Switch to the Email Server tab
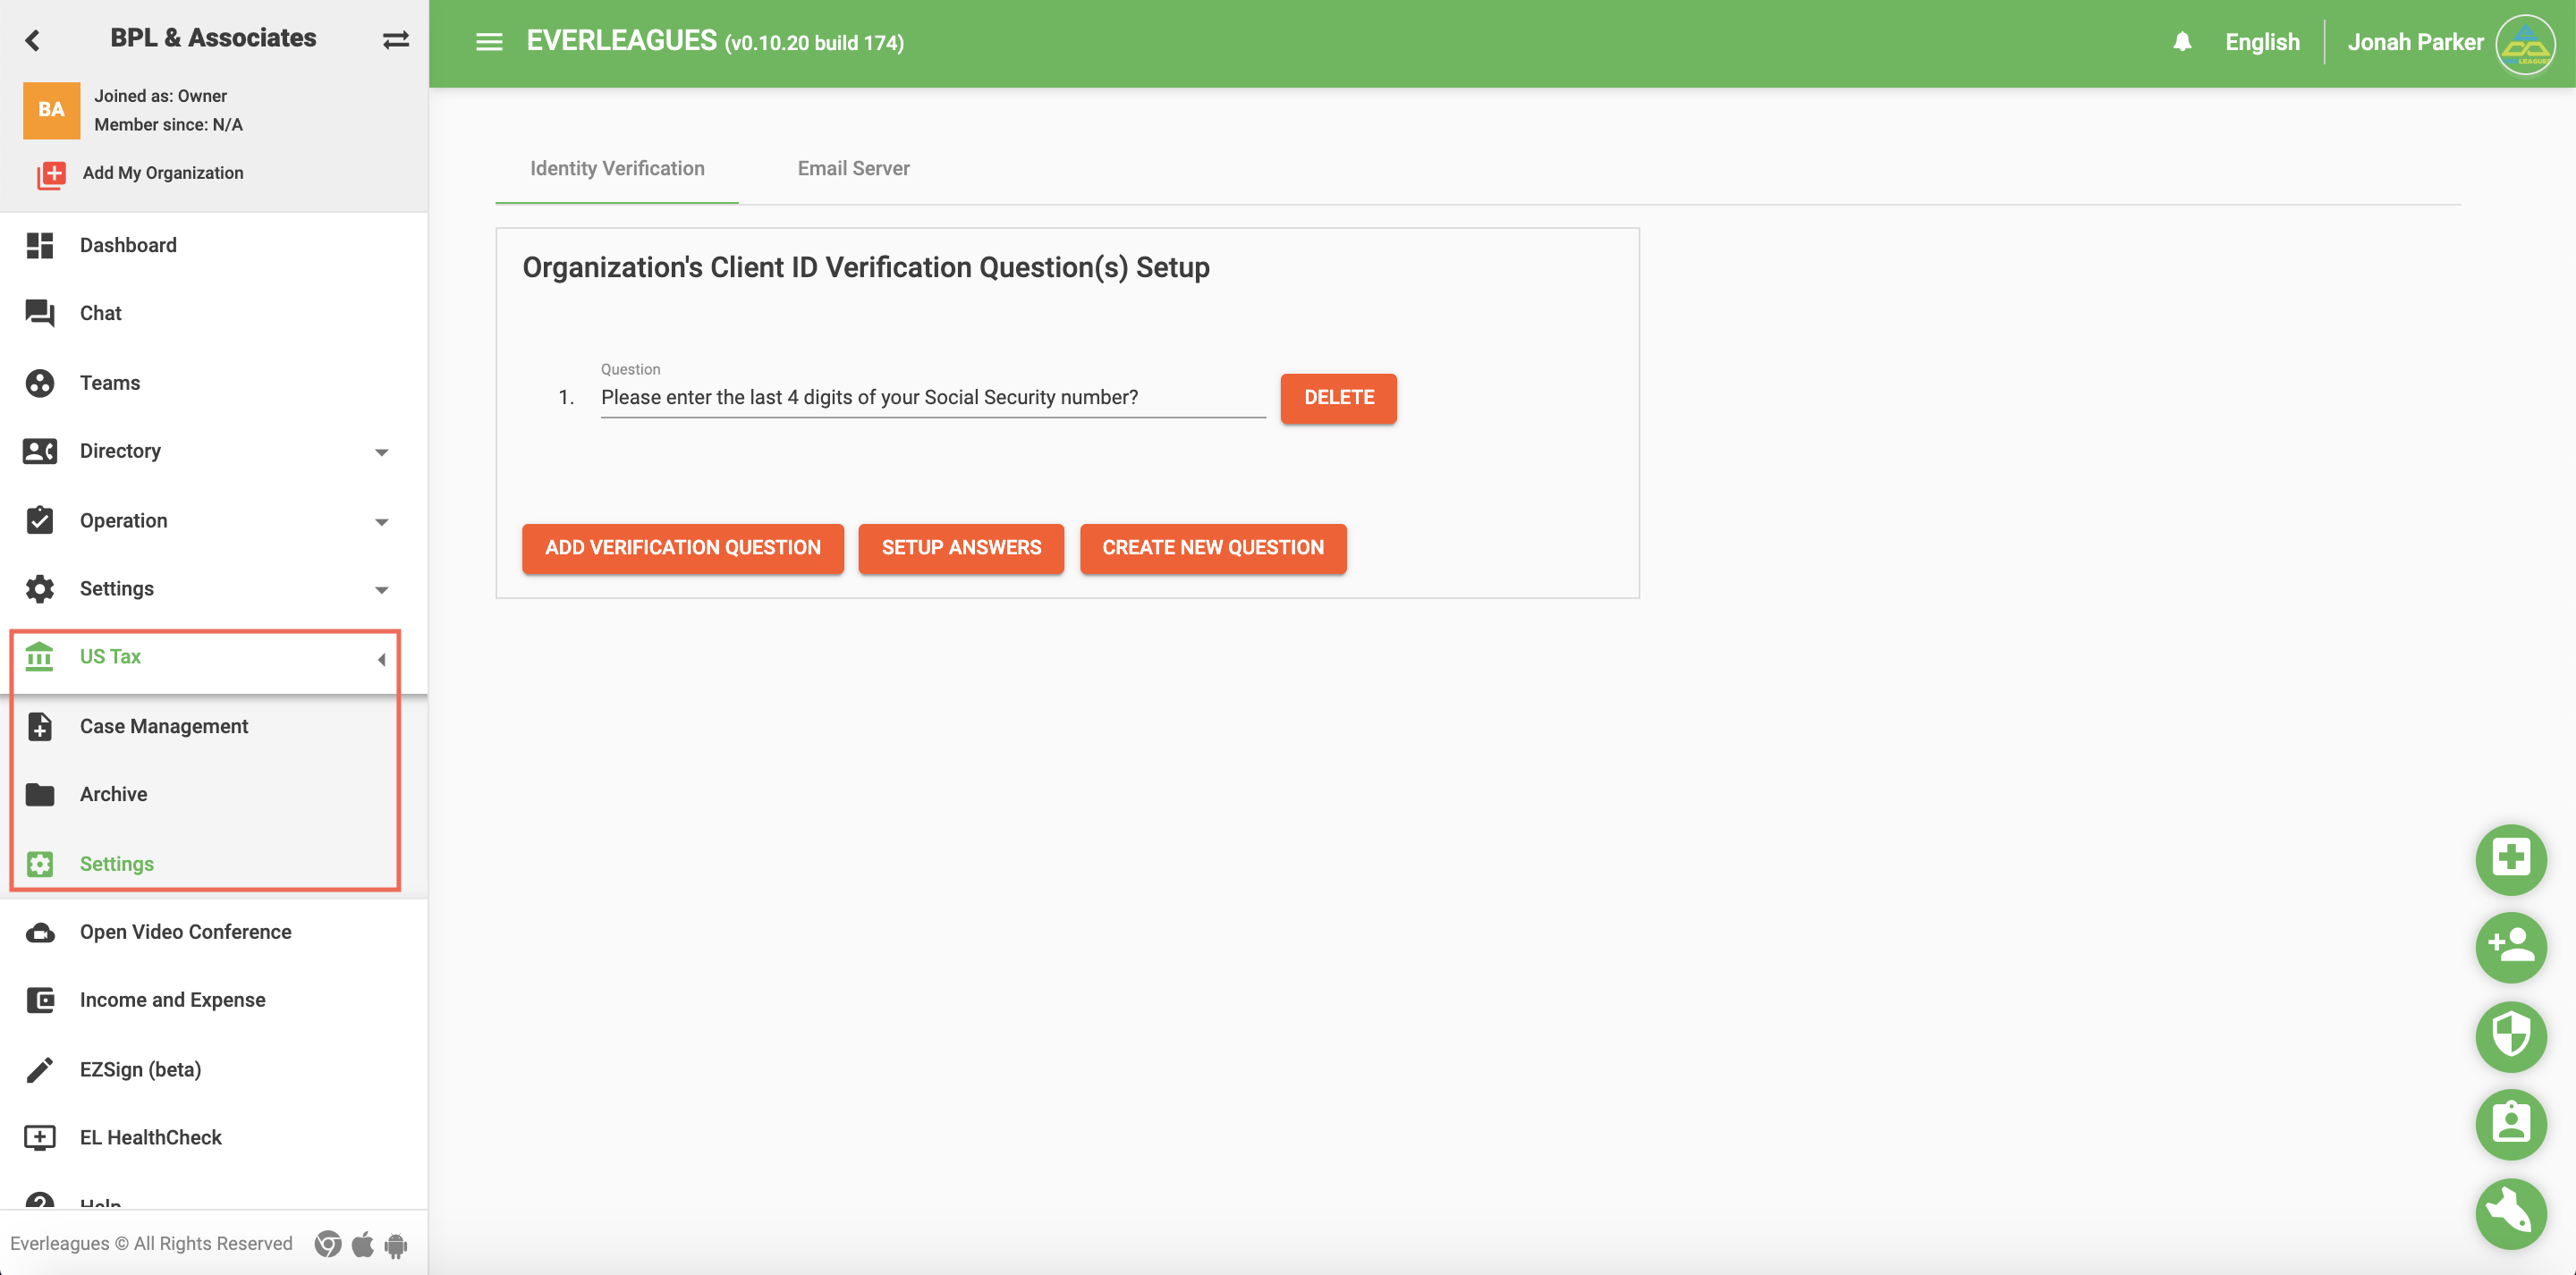 853,168
